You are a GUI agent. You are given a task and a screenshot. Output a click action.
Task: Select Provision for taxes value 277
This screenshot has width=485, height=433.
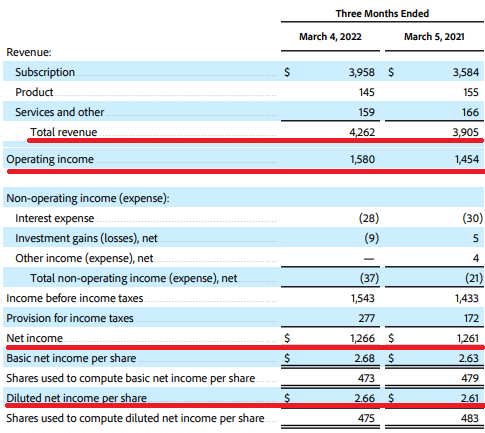pyautogui.click(x=367, y=318)
